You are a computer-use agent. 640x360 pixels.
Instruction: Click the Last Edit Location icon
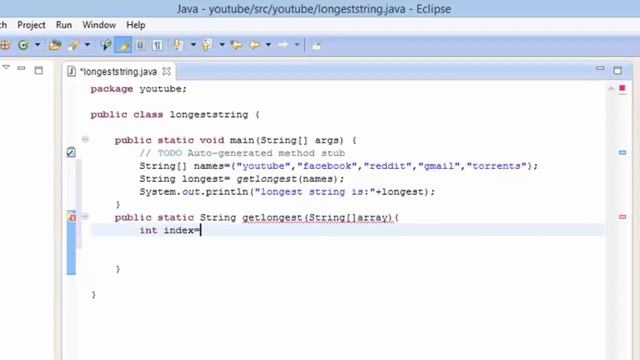click(x=236, y=44)
